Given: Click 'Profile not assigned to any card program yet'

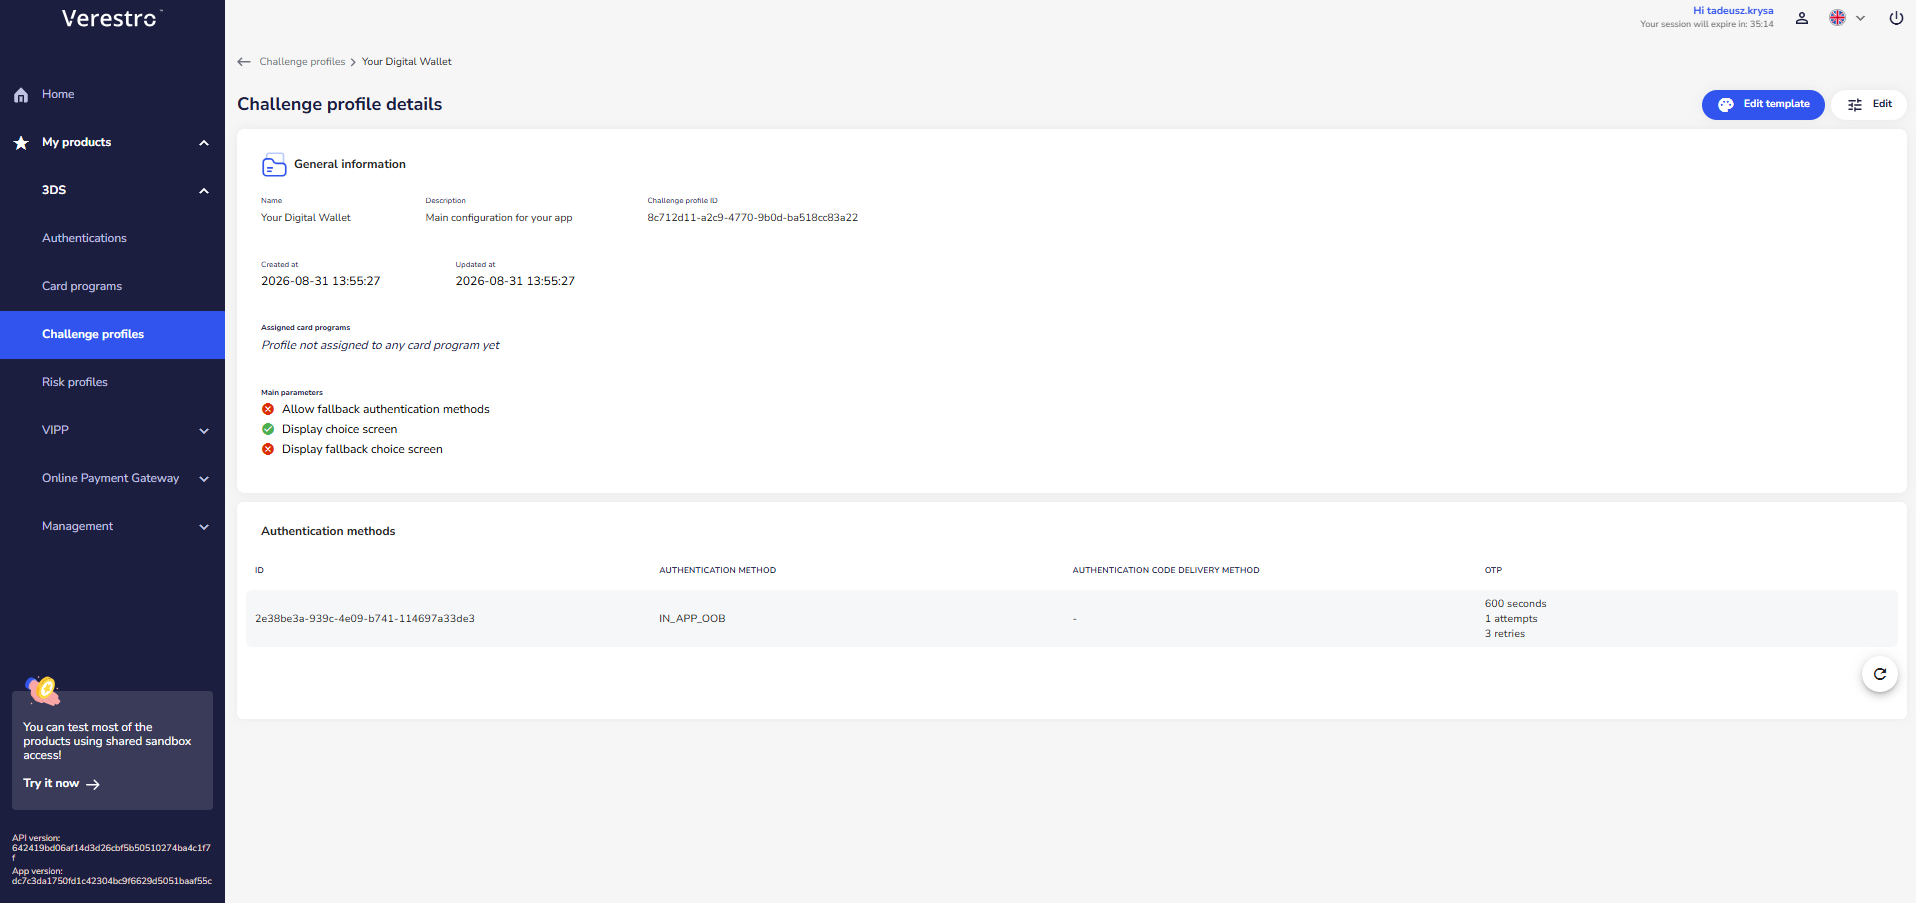Looking at the screenshot, I should (380, 345).
